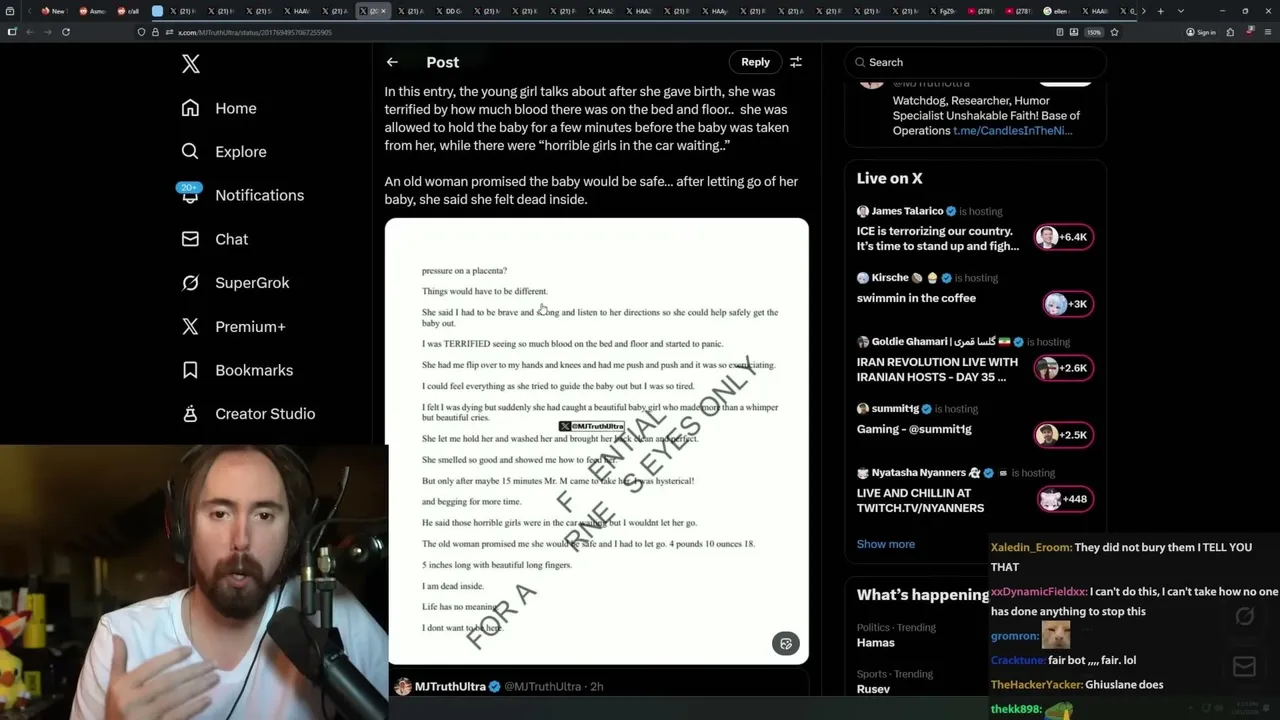Open the Grok floating button near chat
This screenshot has height=720, width=1280.
1245,617
